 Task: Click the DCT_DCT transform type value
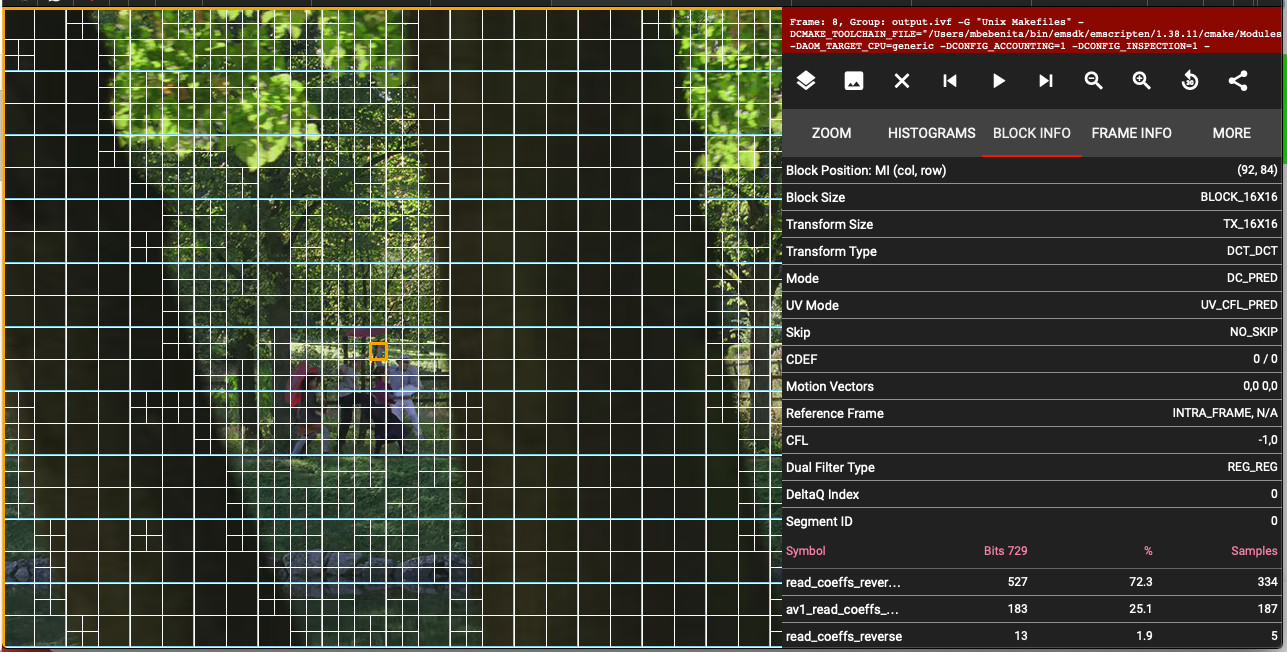point(1252,252)
